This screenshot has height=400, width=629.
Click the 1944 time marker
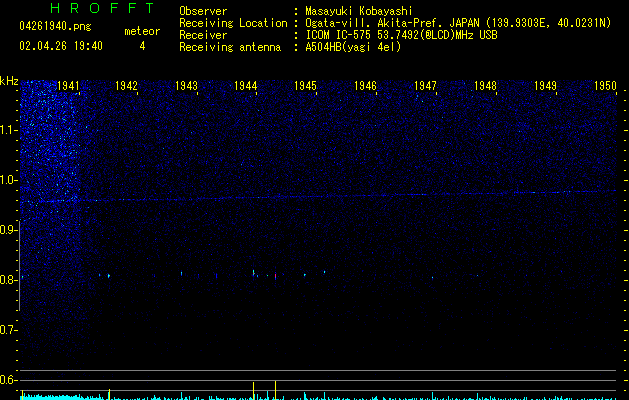[x=246, y=86]
